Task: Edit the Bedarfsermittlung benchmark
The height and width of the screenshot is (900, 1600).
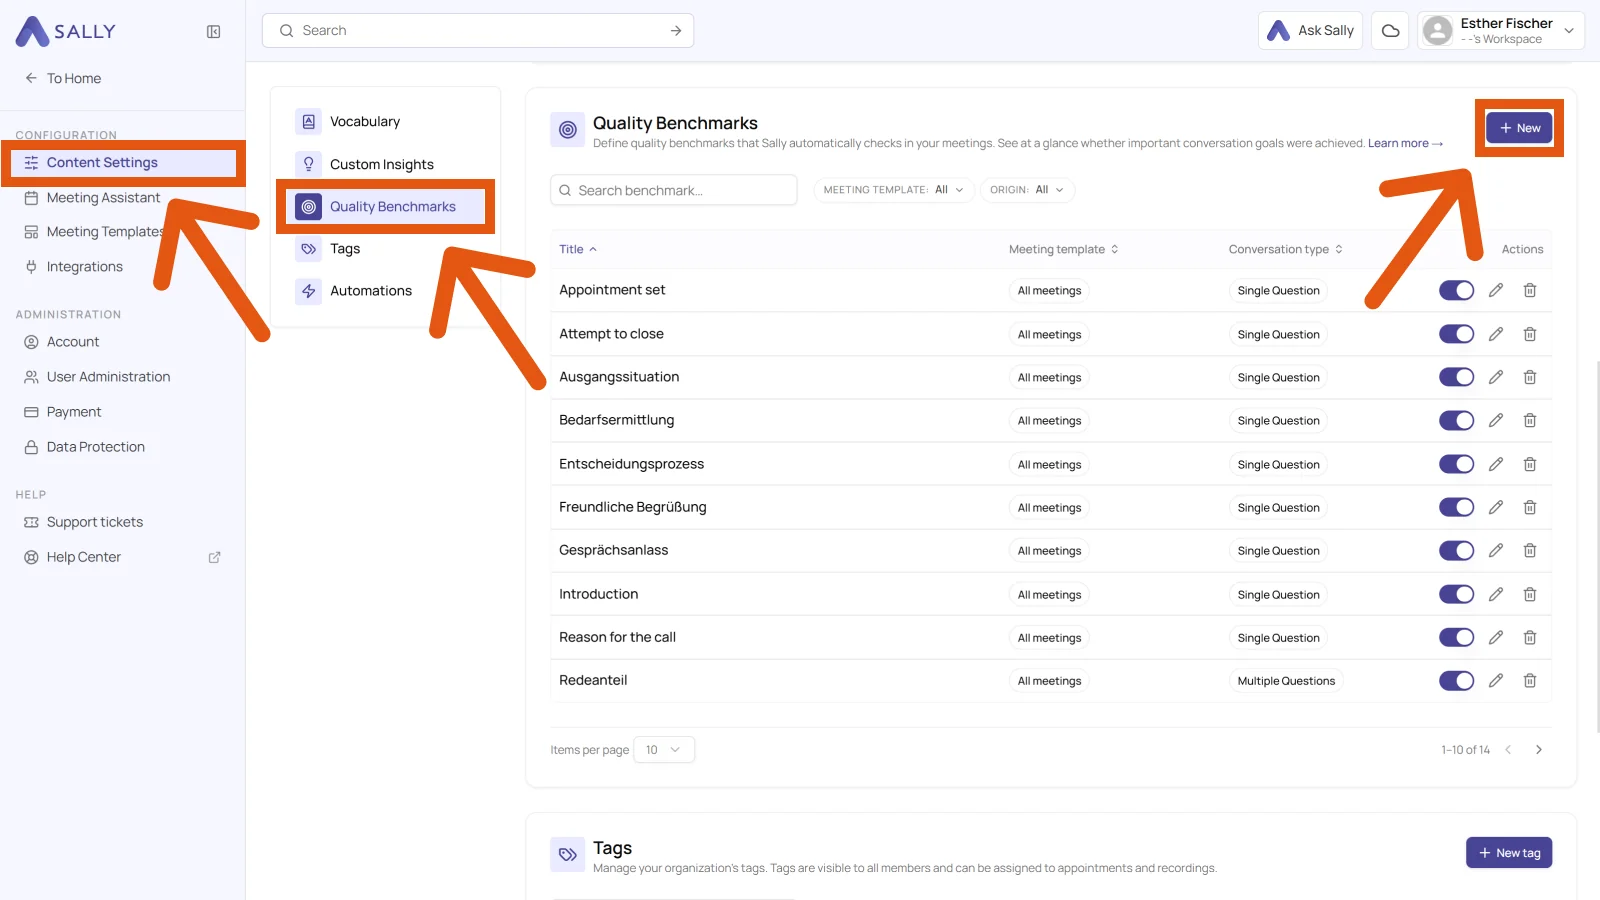Action: click(1496, 420)
